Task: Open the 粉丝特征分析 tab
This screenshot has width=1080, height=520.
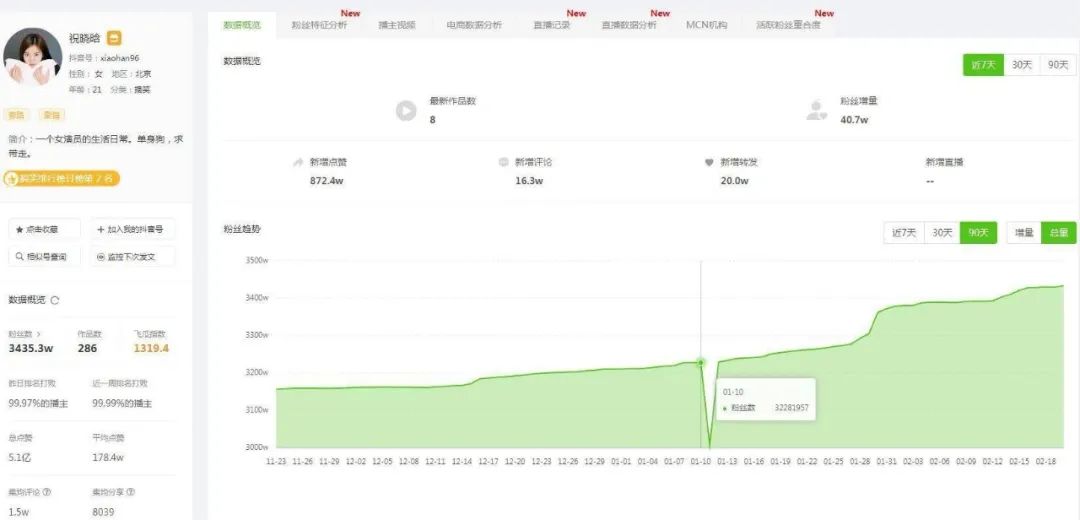Action: [319, 25]
